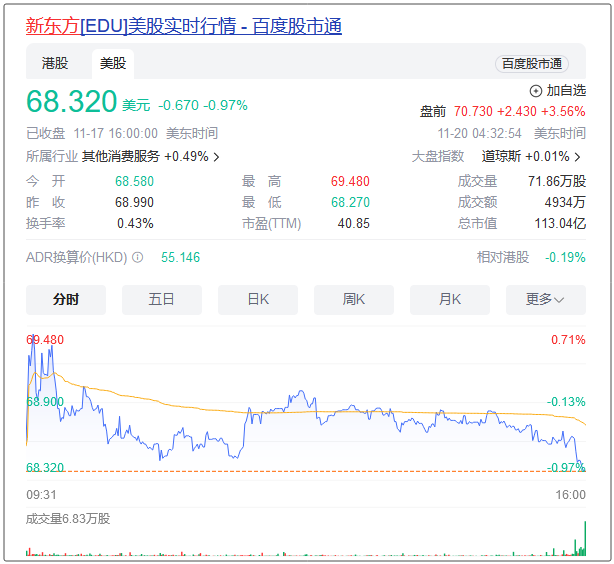Click the chart axis label -0.13%
The width and height of the screenshot is (614, 564).
click(566, 401)
